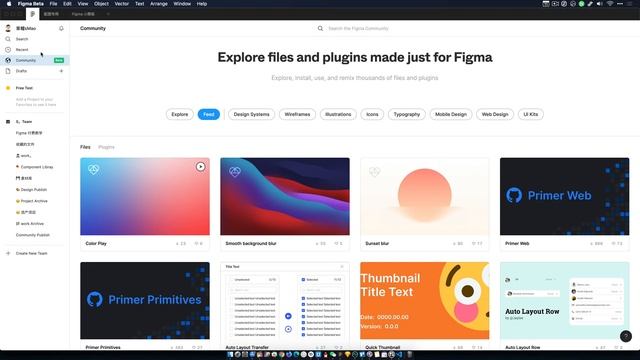Open the help question mark button
This screenshot has width=640, height=360.
click(x=626, y=336)
